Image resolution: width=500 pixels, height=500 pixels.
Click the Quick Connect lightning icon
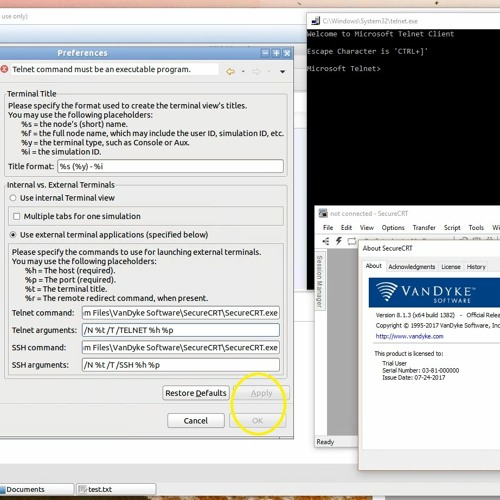pos(339,241)
